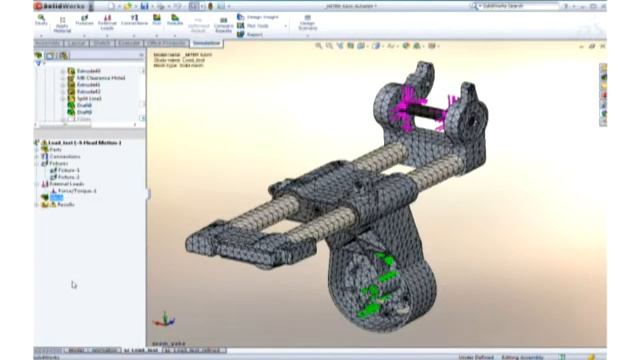Screen dimensions: 640x360
Task: Click the Apply Material tool
Action: [62, 25]
